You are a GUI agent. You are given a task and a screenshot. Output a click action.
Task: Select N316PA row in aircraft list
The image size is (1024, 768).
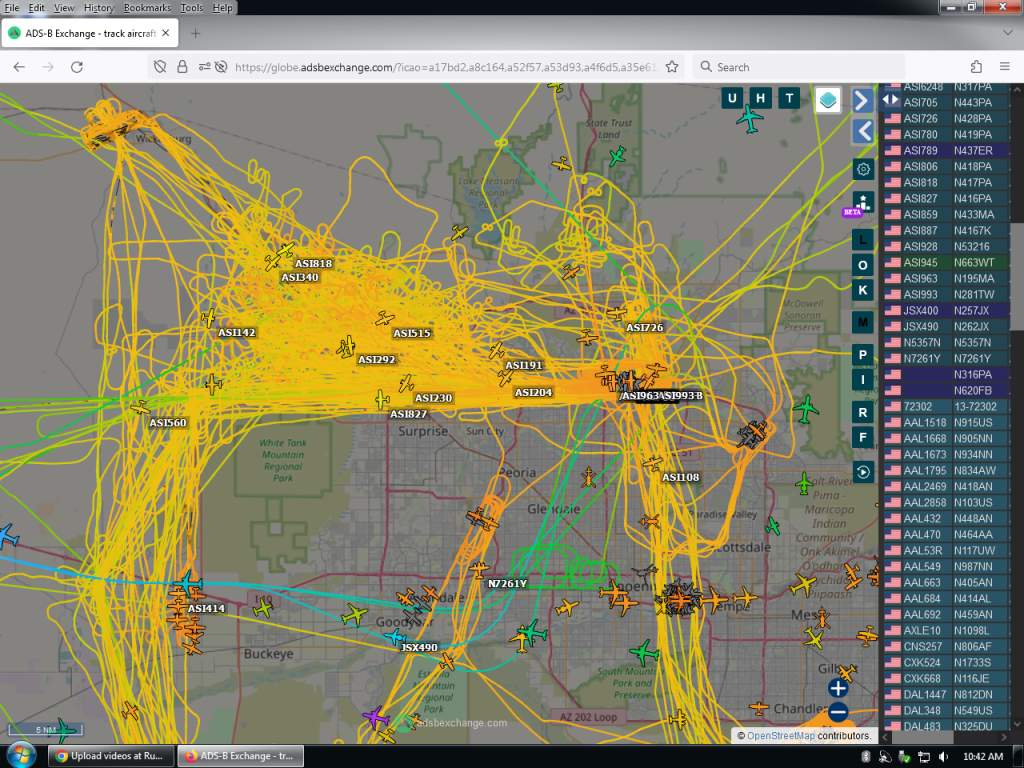click(945, 374)
